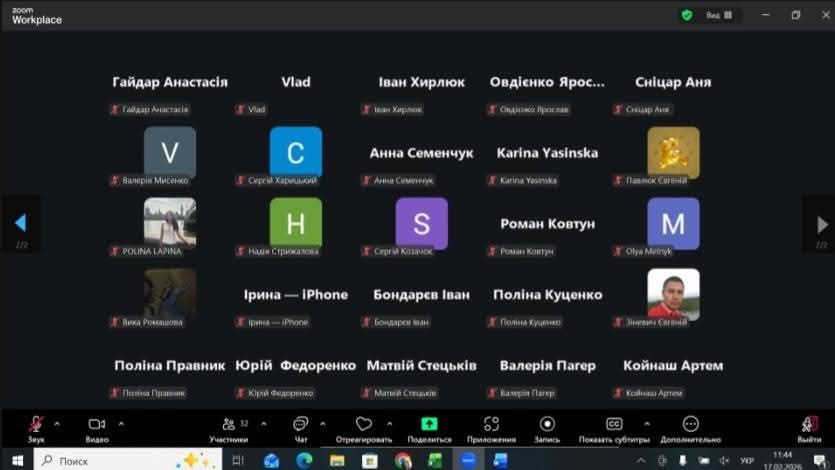Open the Участники participants panel
This screenshot has height=470, width=835.
229,425
